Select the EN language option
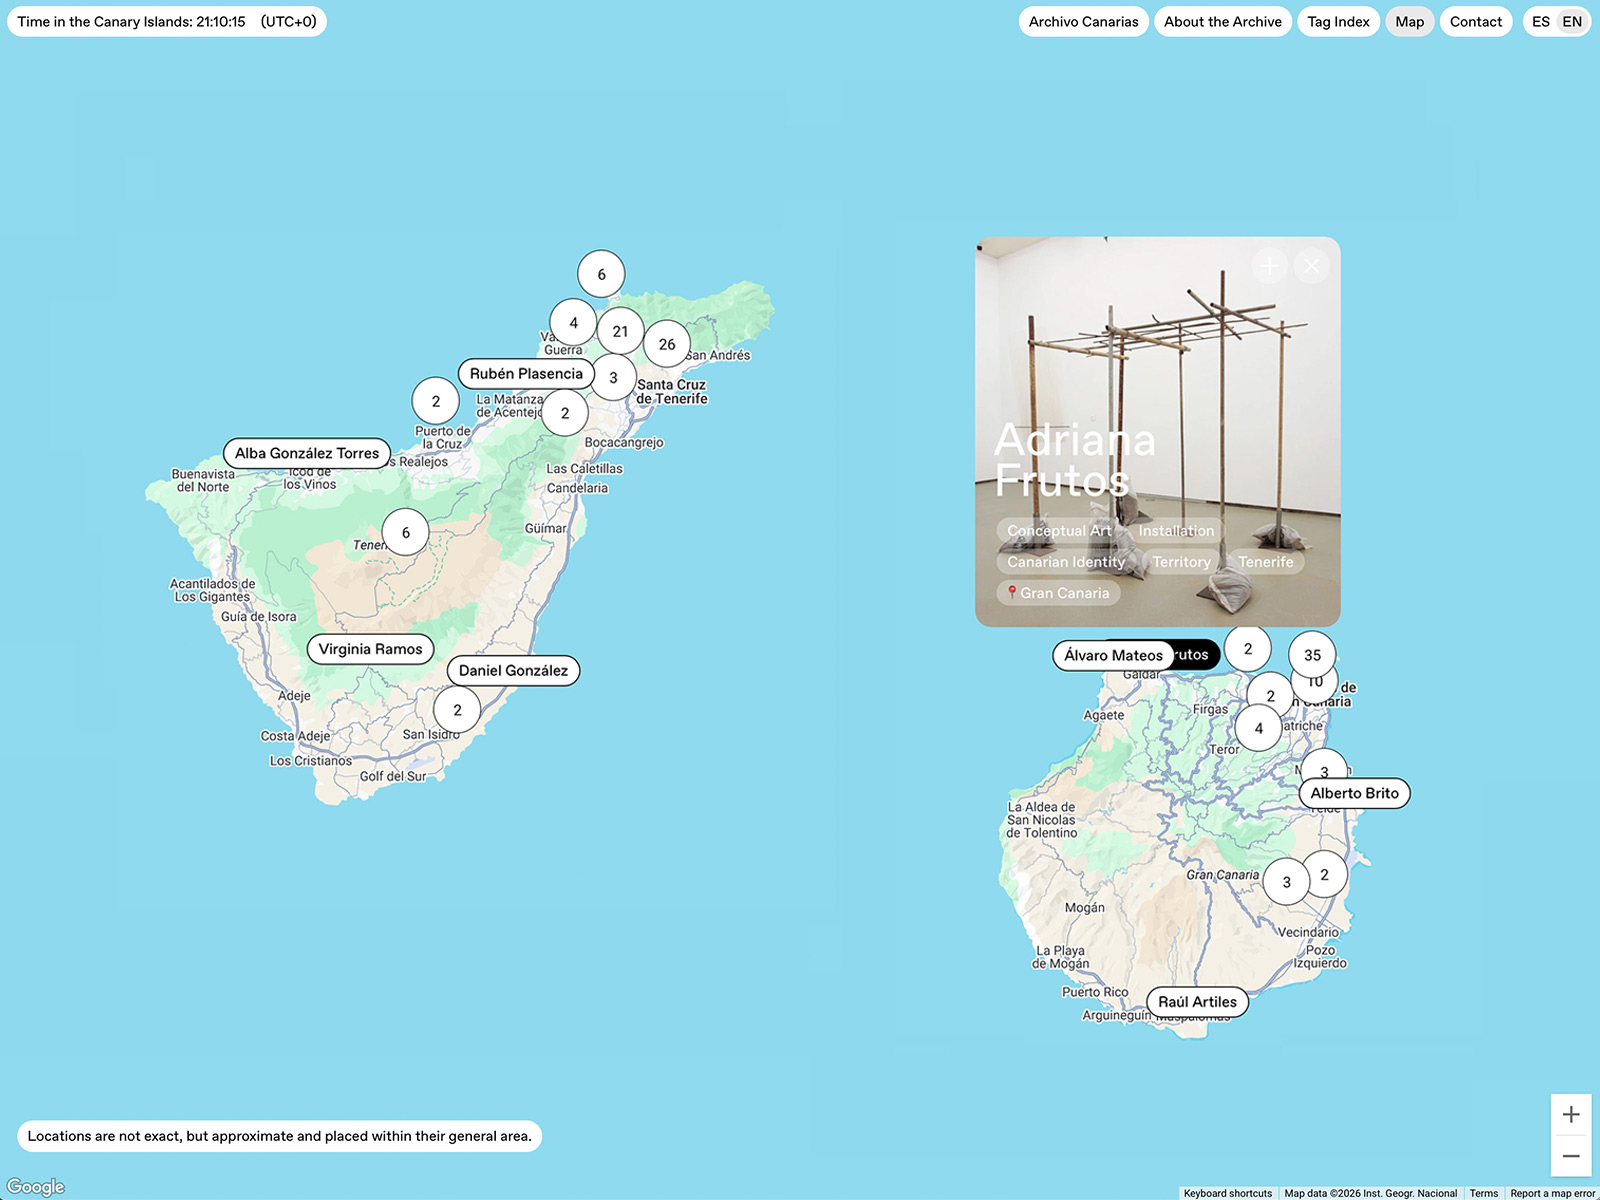 (x=1571, y=21)
